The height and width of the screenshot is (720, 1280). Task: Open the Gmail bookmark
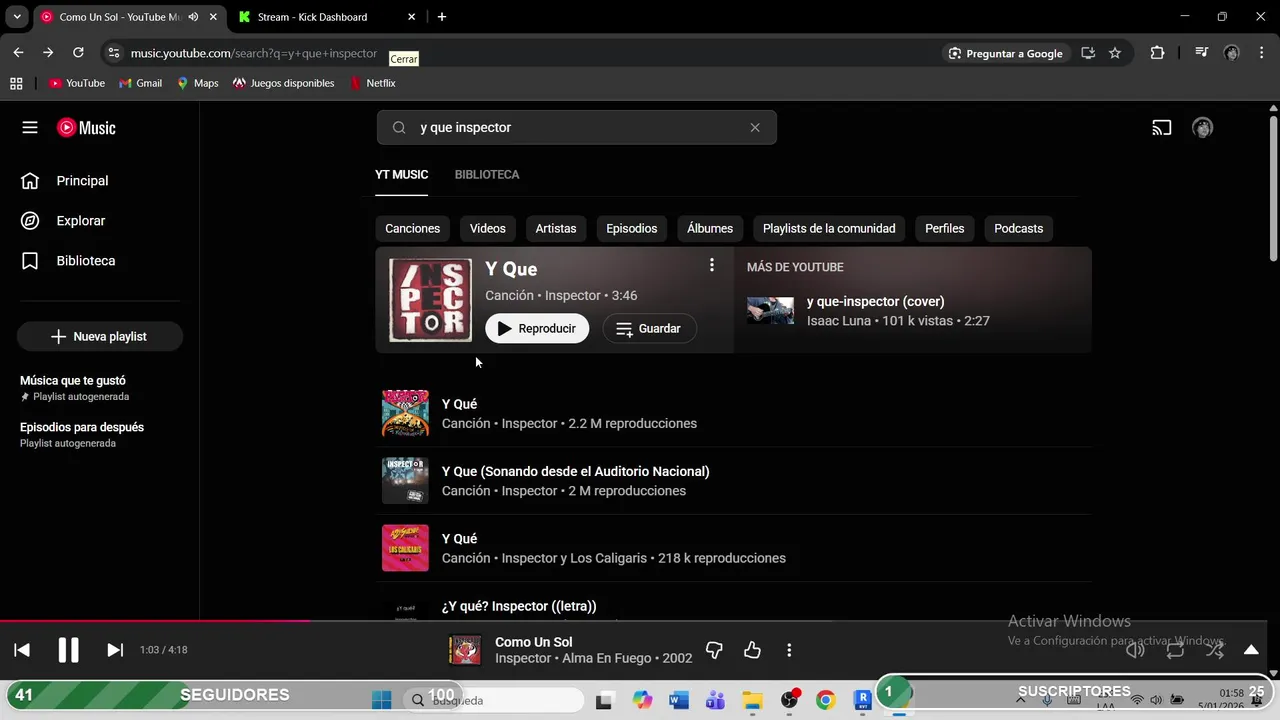pos(140,83)
